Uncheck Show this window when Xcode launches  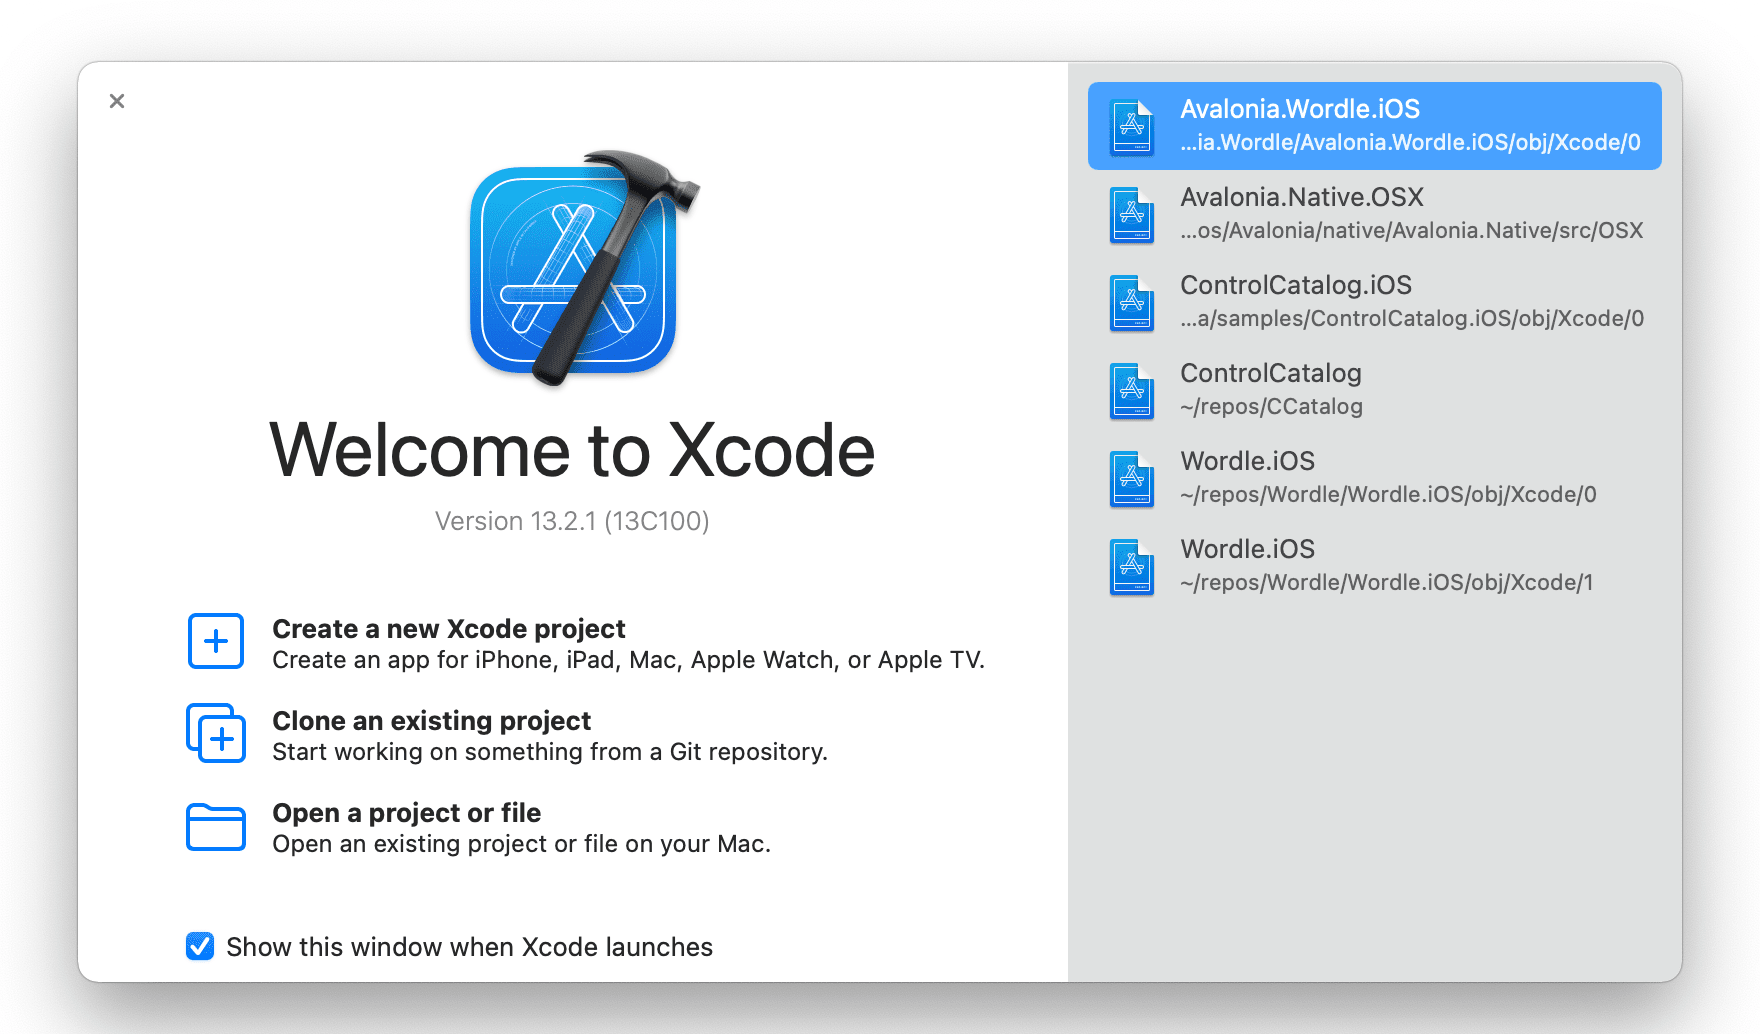tap(200, 946)
